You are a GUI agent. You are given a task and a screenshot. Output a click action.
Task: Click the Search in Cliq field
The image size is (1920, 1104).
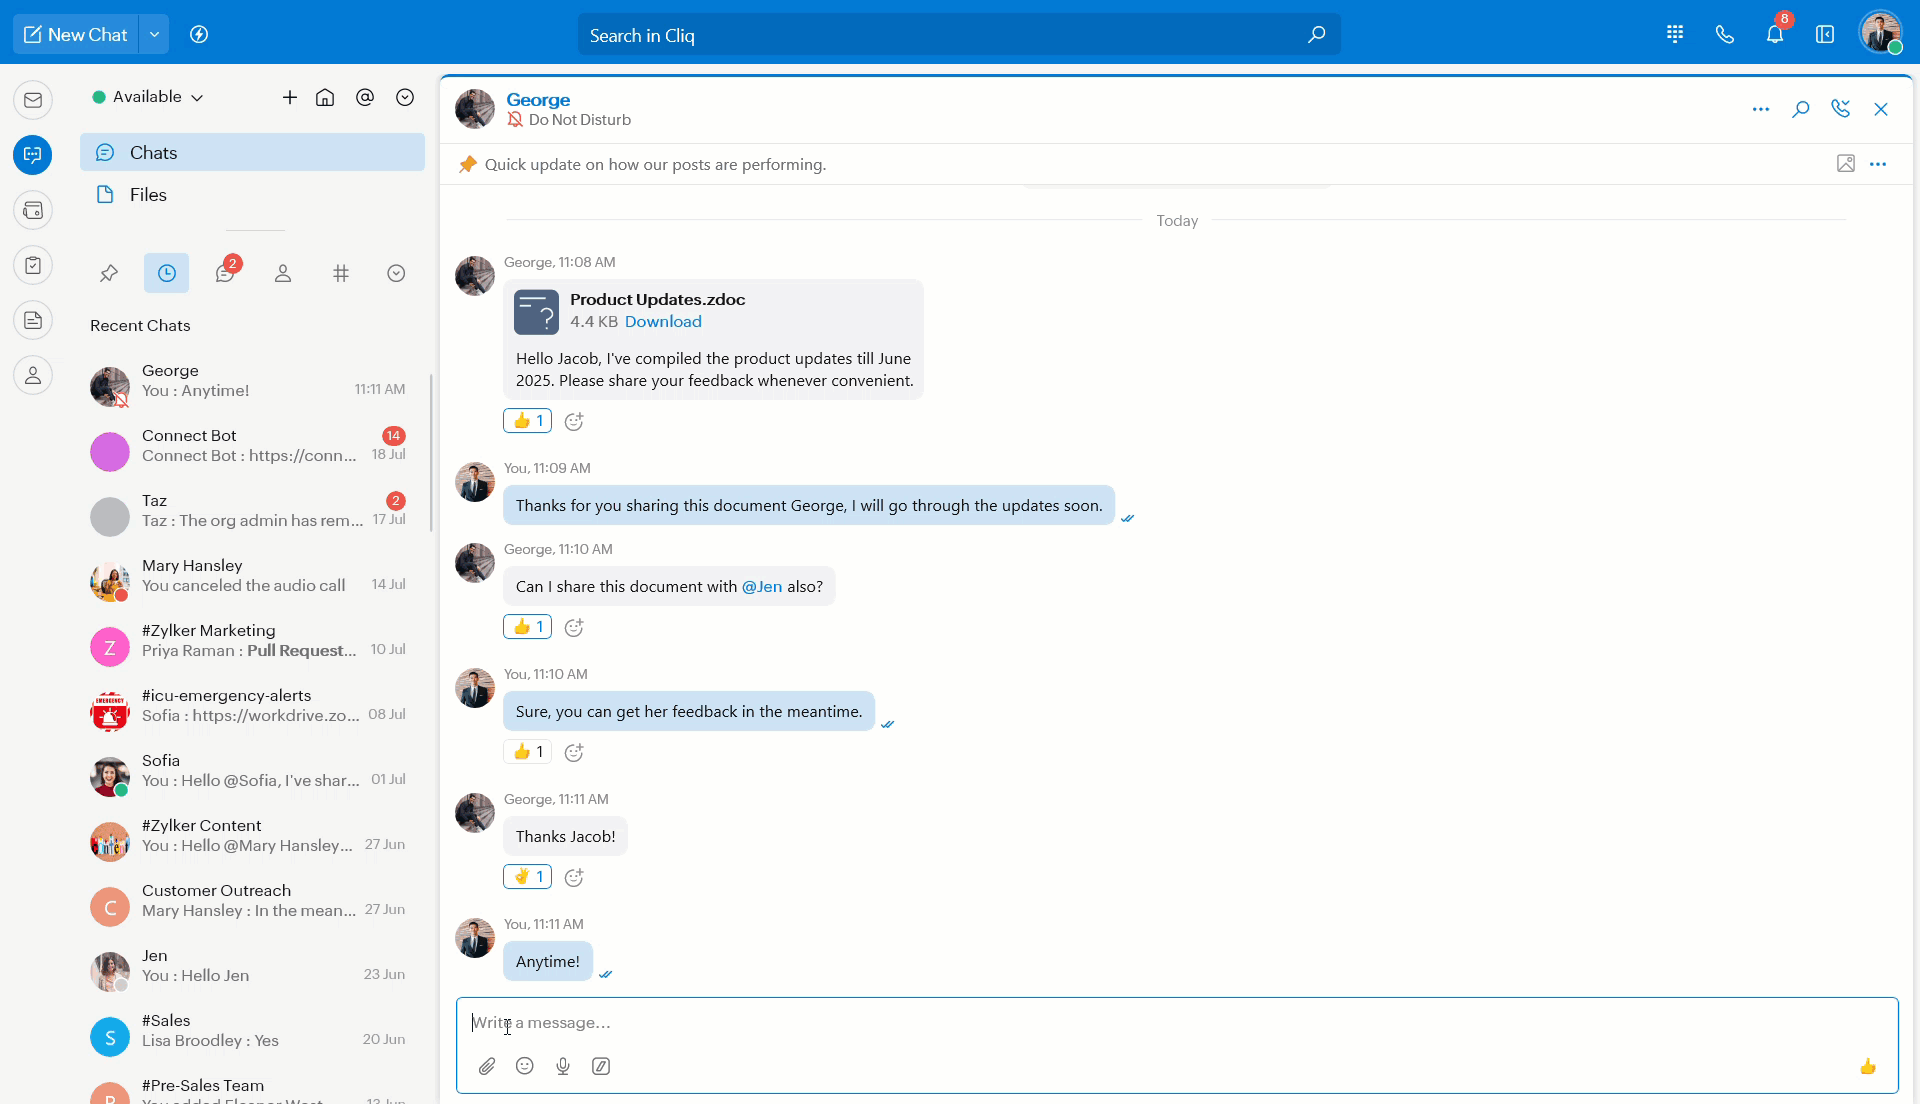tap(940, 35)
